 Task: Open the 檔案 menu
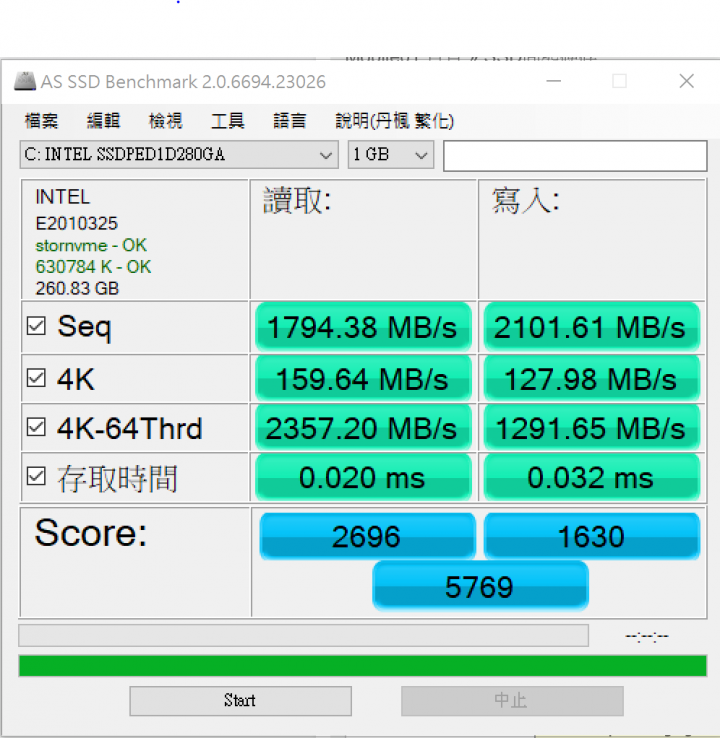click(x=41, y=121)
